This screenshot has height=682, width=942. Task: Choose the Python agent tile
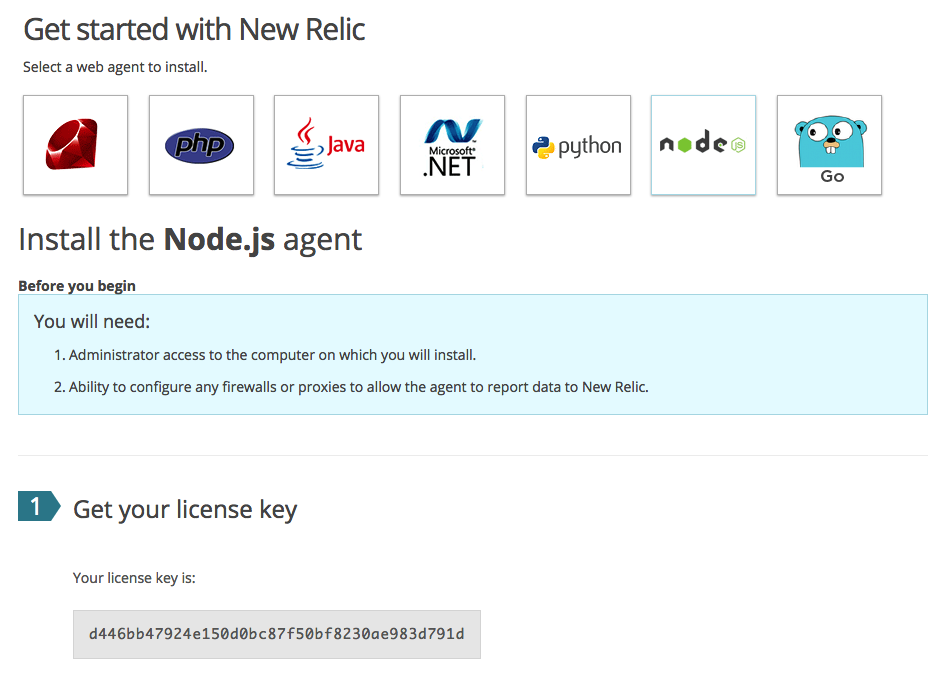[x=578, y=145]
